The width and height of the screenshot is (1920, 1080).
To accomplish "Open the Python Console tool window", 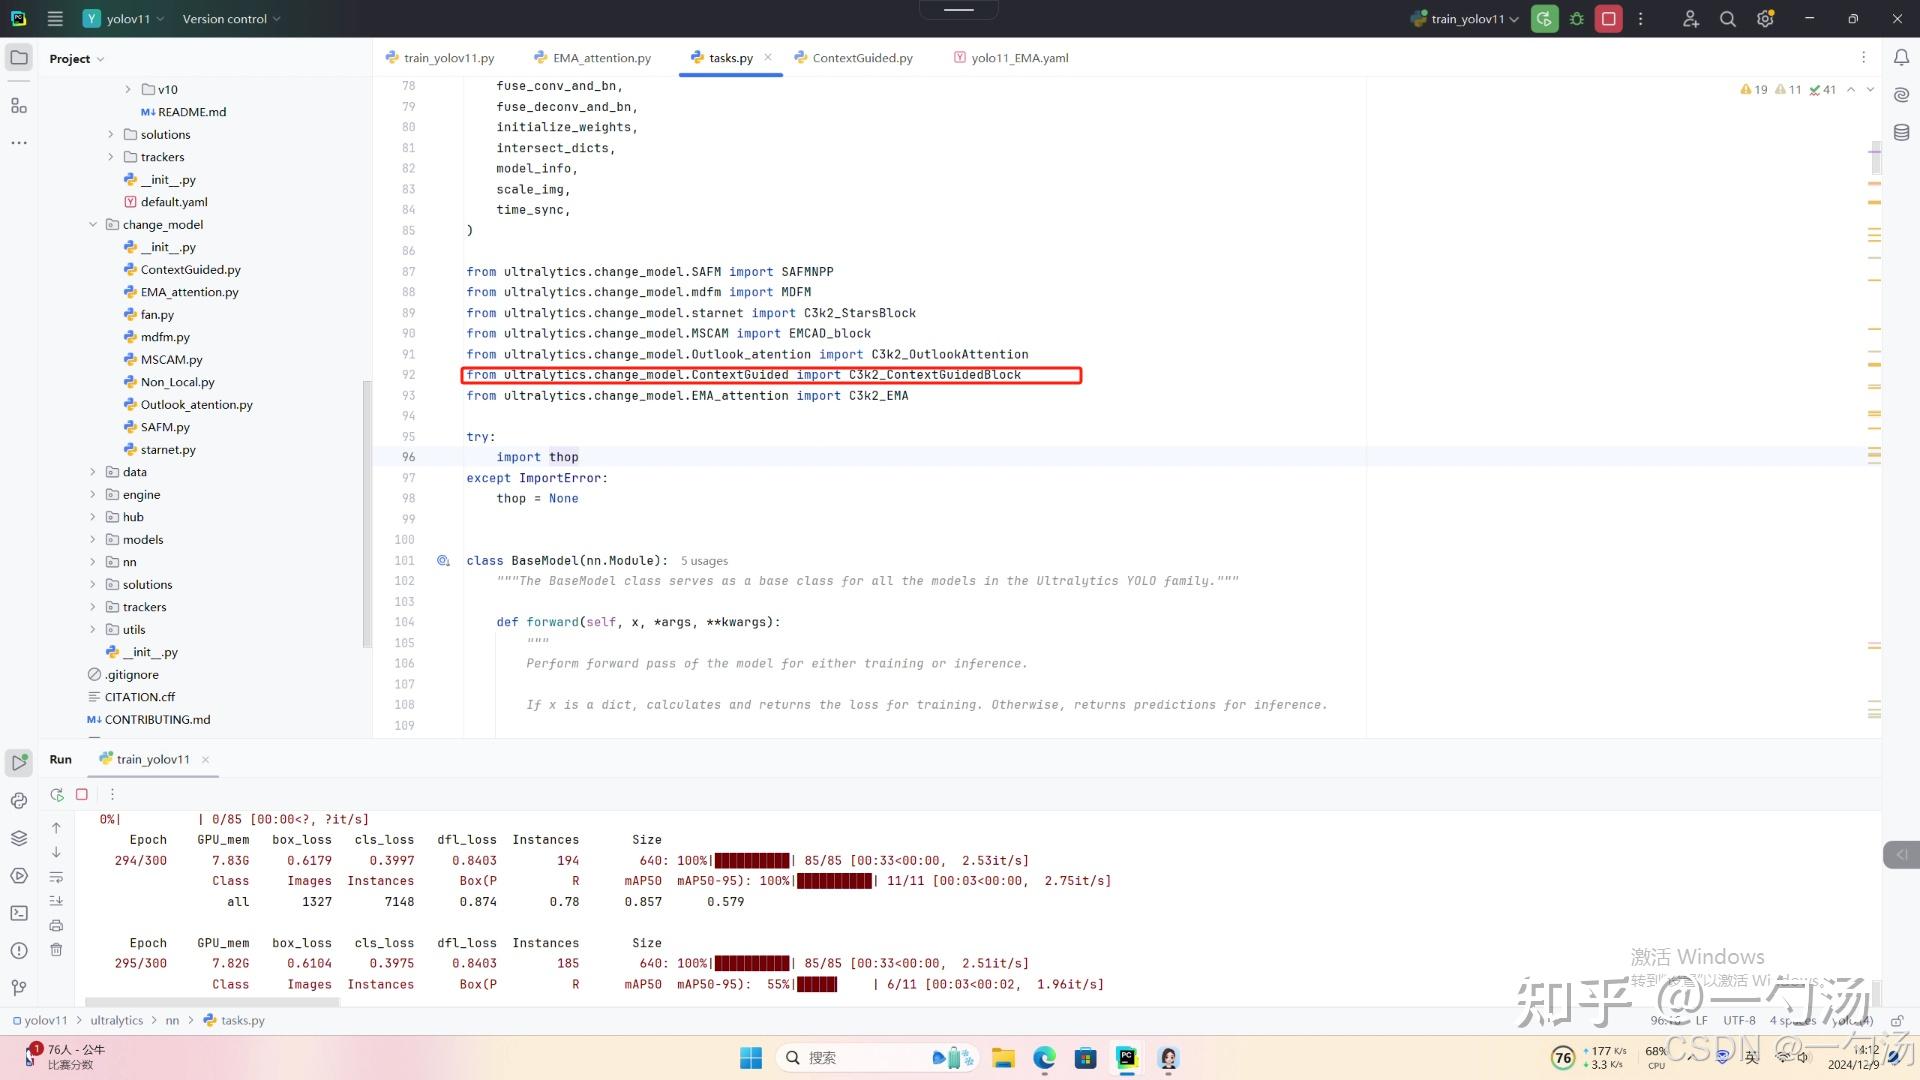I will point(19,800).
